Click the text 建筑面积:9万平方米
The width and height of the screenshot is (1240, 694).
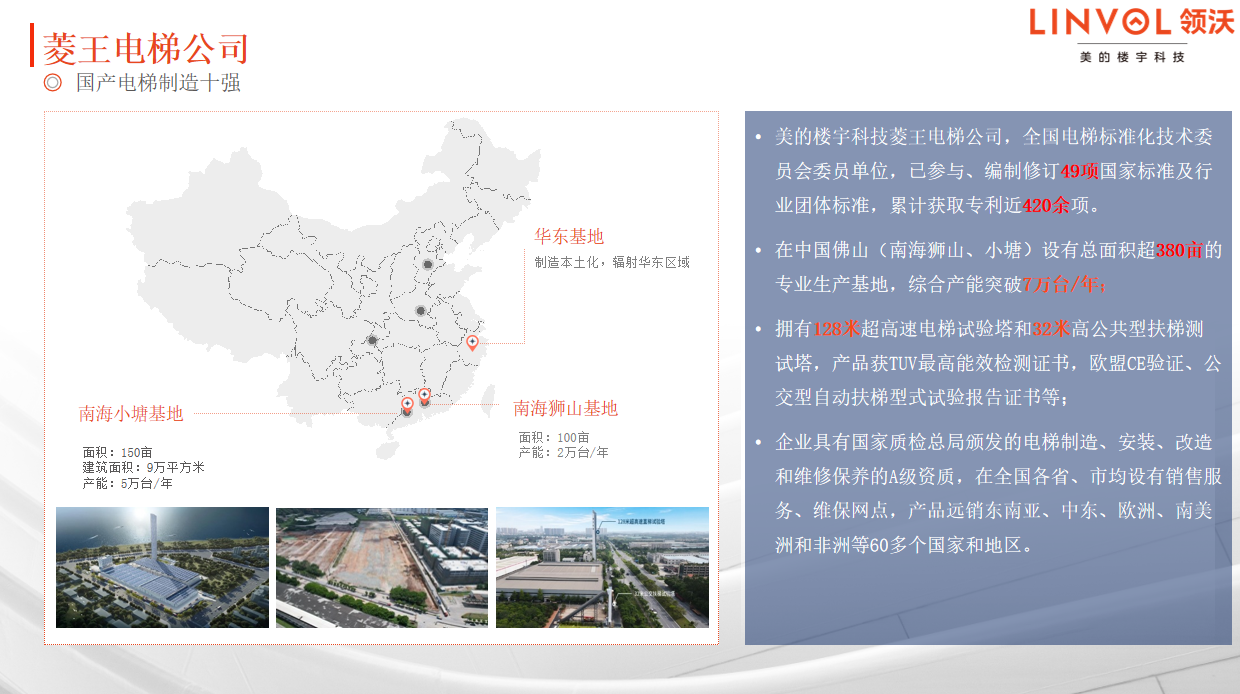click(x=143, y=467)
